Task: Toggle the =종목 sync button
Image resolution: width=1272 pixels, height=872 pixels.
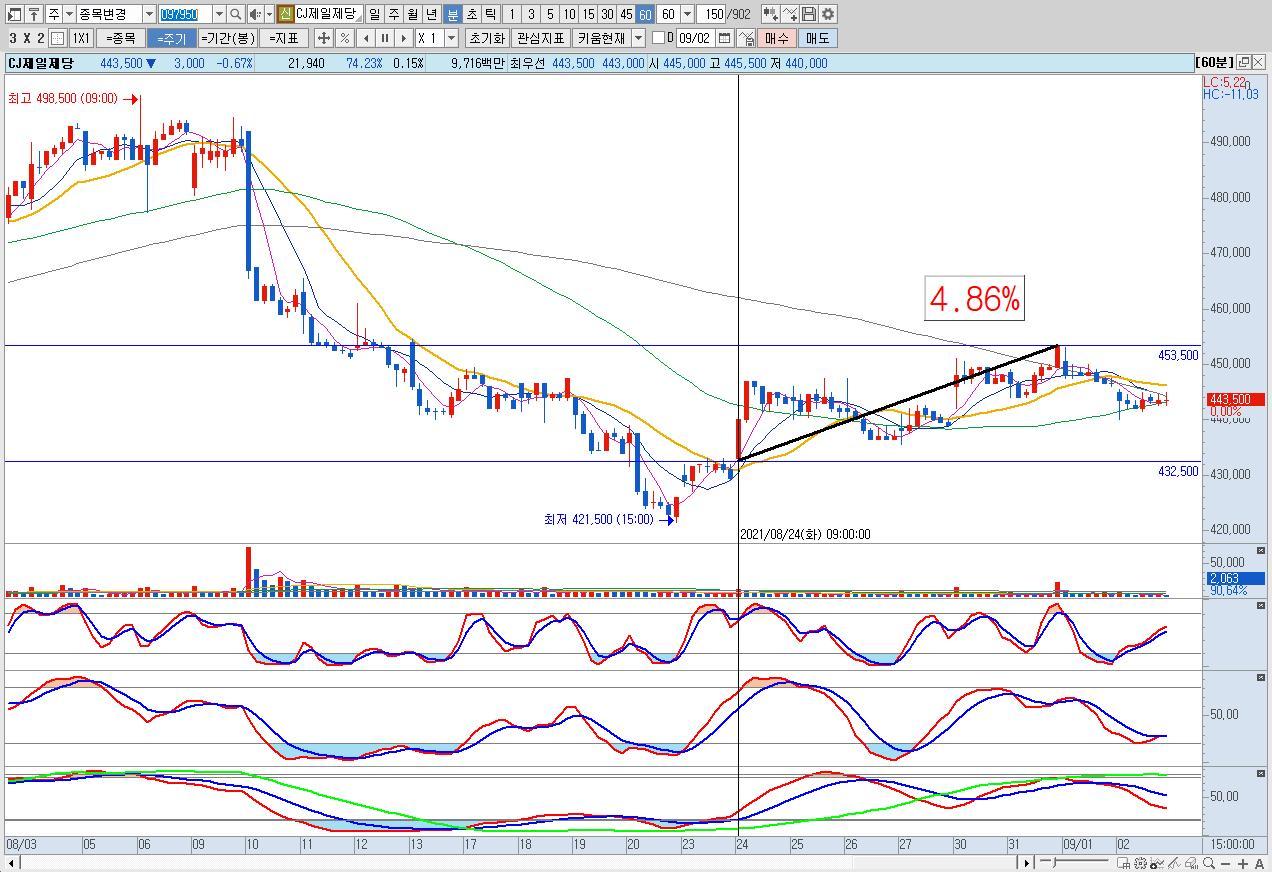Action: tap(121, 38)
